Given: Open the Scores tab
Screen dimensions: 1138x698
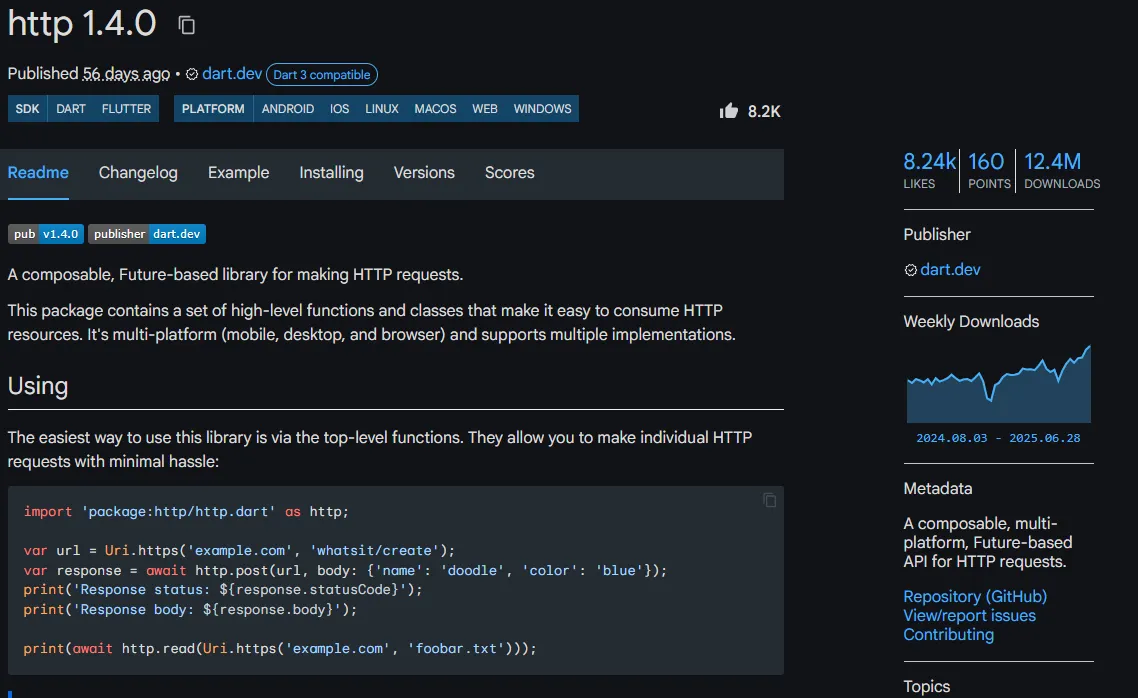Looking at the screenshot, I should 509,173.
